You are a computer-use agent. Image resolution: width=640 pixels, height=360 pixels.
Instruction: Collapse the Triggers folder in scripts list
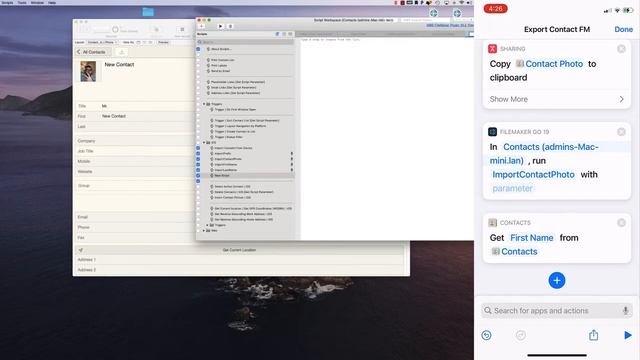coord(204,104)
